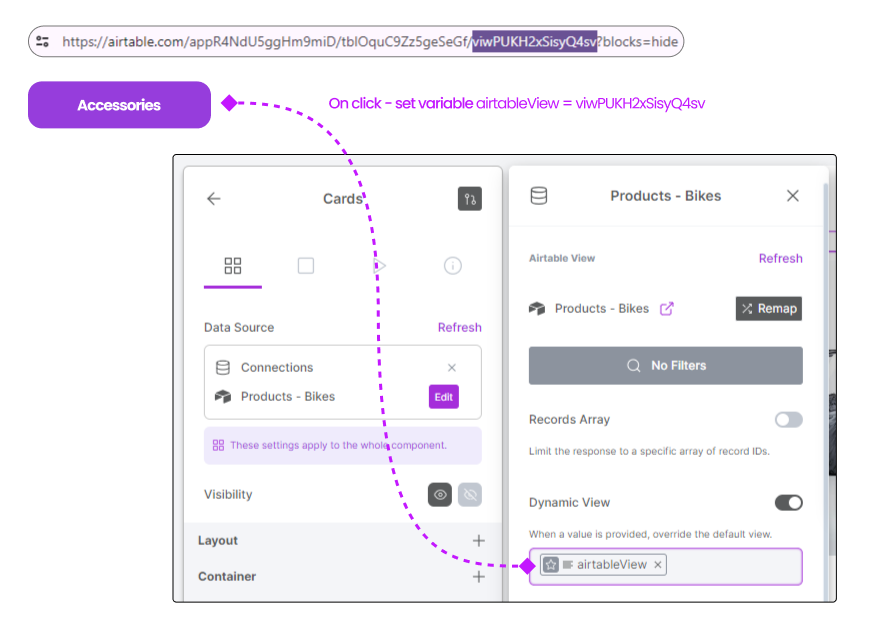
Task: Go back with the Cards panel arrow
Action: pos(214,199)
